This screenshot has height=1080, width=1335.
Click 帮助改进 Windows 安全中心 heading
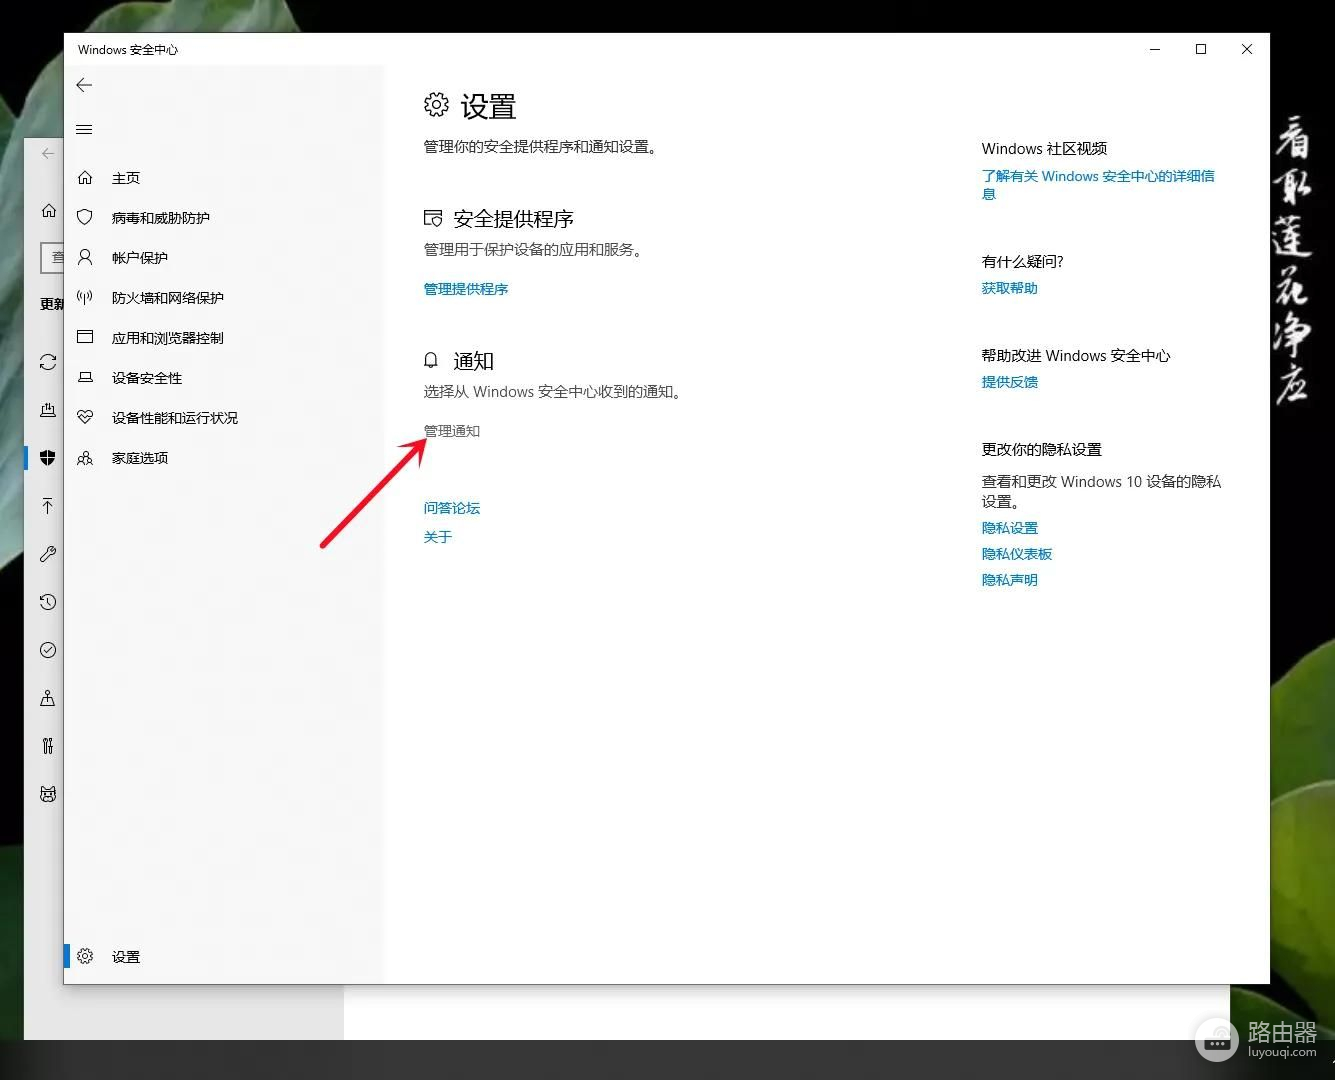[1076, 355]
